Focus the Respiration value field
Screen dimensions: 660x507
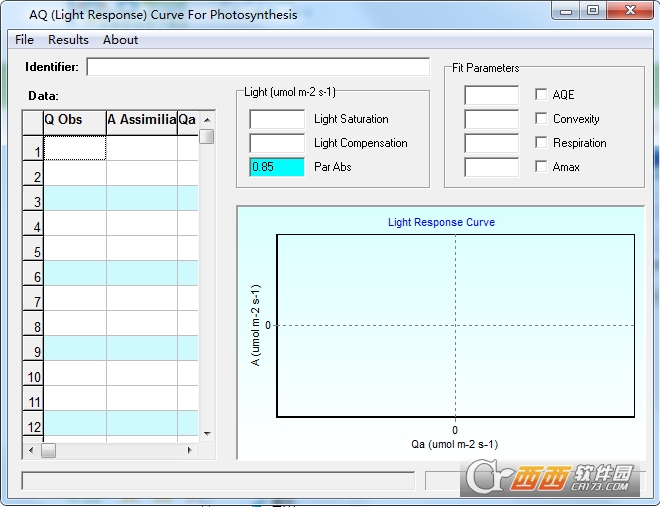point(492,143)
